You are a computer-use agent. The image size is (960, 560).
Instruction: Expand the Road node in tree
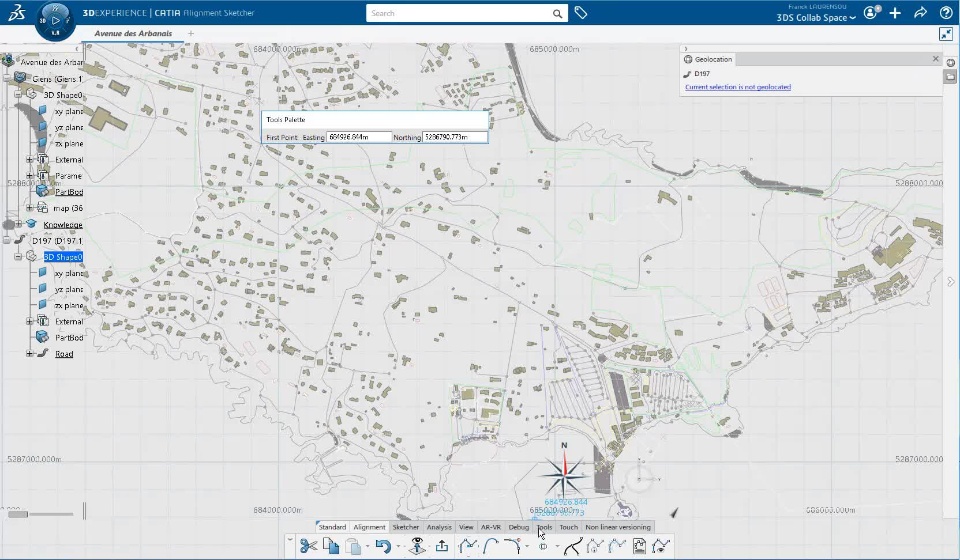click(x=29, y=354)
